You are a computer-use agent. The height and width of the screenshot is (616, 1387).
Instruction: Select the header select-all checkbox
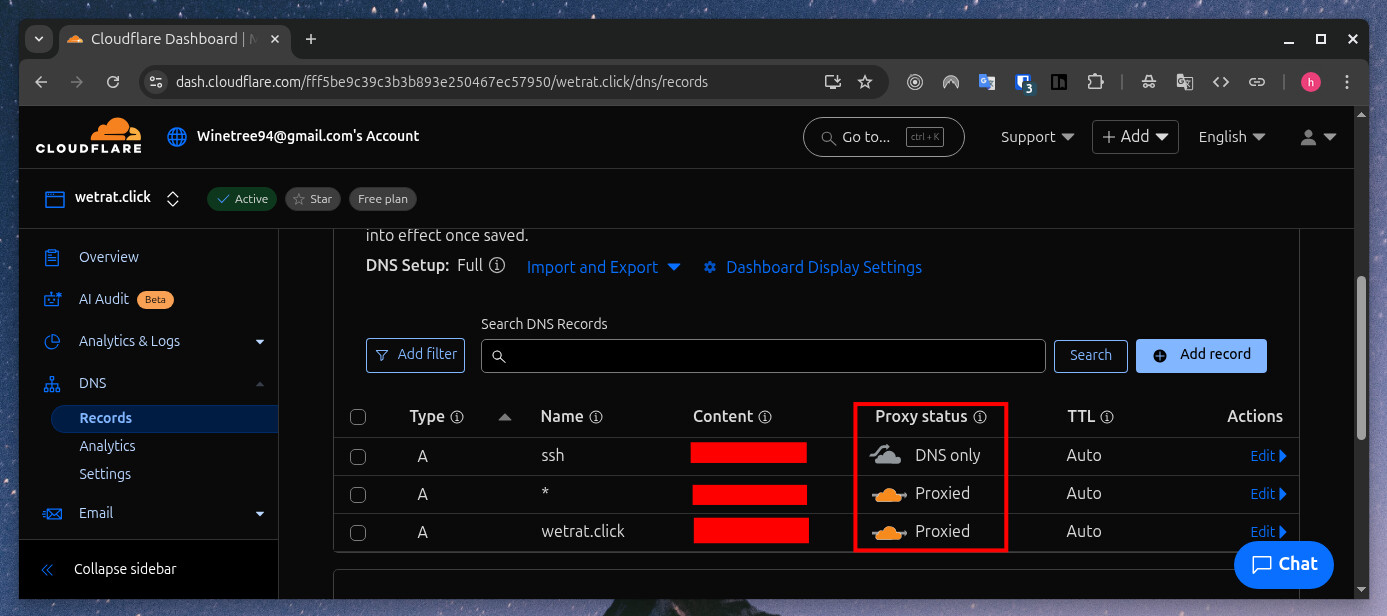tap(358, 417)
